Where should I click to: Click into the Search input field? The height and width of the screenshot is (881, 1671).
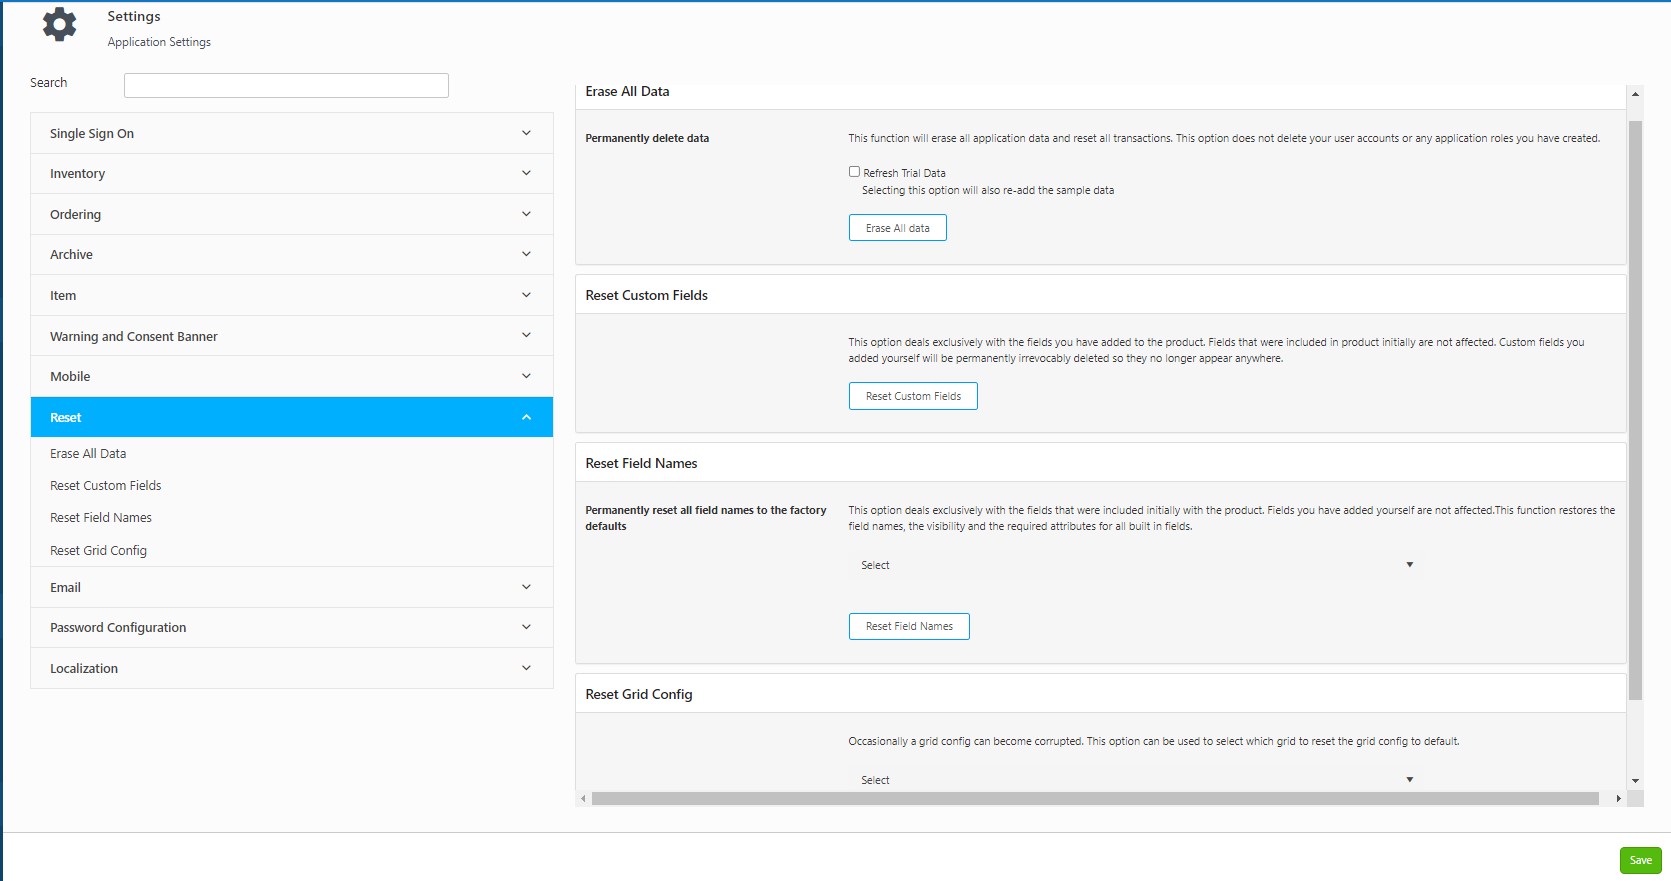(286, 85)
